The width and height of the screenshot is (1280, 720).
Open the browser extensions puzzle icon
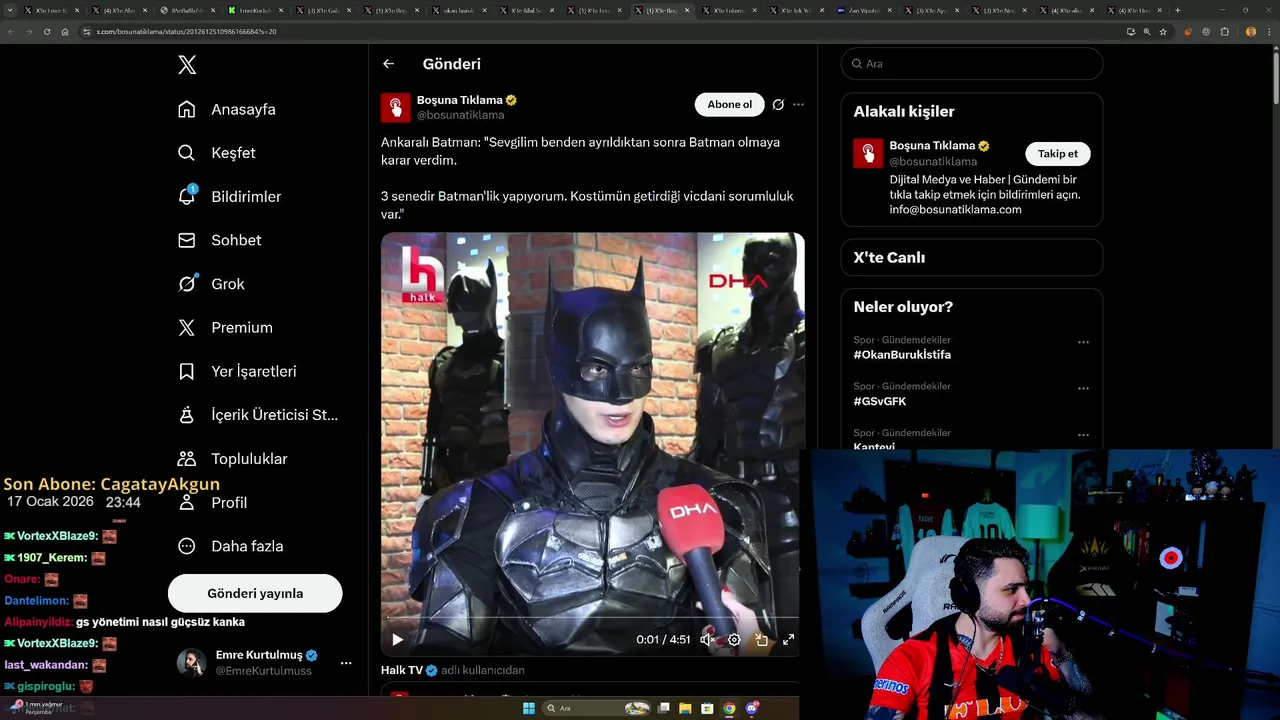[x=1225, y=32]
